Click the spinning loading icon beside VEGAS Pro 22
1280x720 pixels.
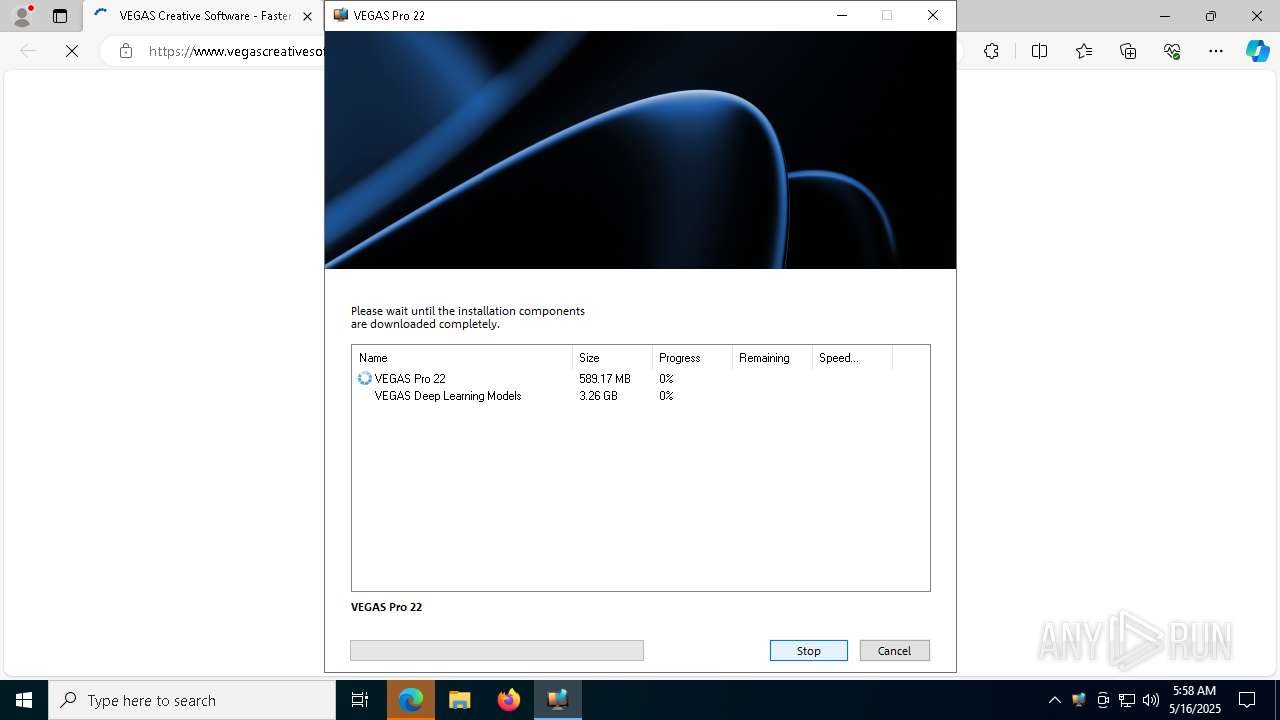[364, 379]
